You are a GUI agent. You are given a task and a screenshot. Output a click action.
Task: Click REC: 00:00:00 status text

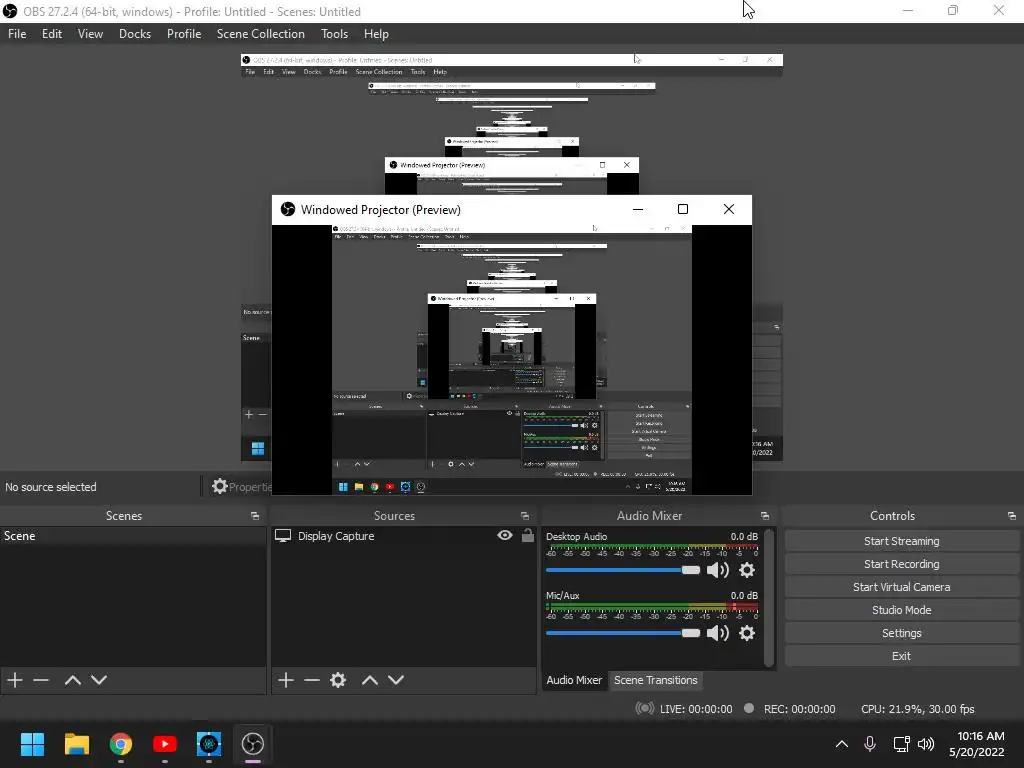click(x=799, y=709)
